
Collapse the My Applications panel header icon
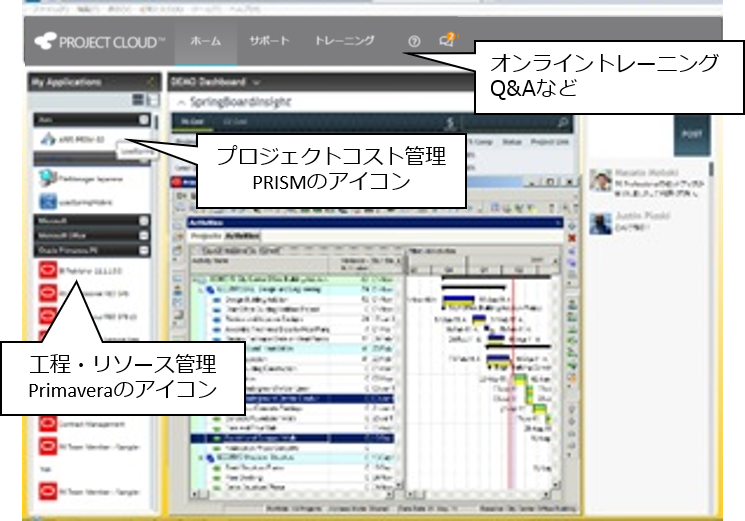pyautogui.click(x=151, y=82)
